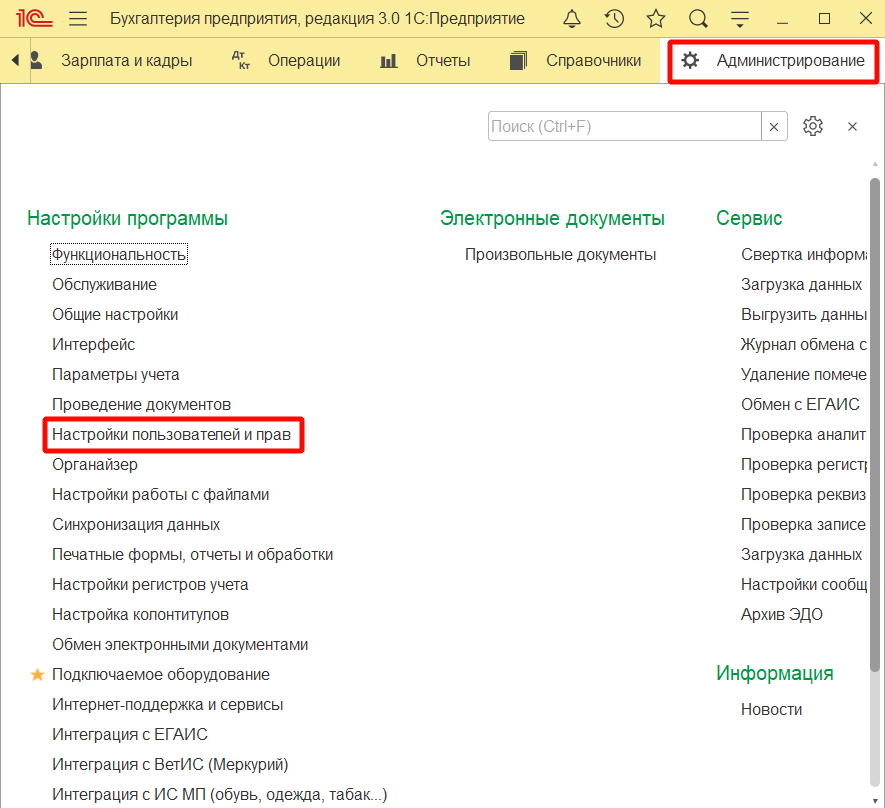Open Произвольные документы

pyautogui.click(x=560, y=255)
